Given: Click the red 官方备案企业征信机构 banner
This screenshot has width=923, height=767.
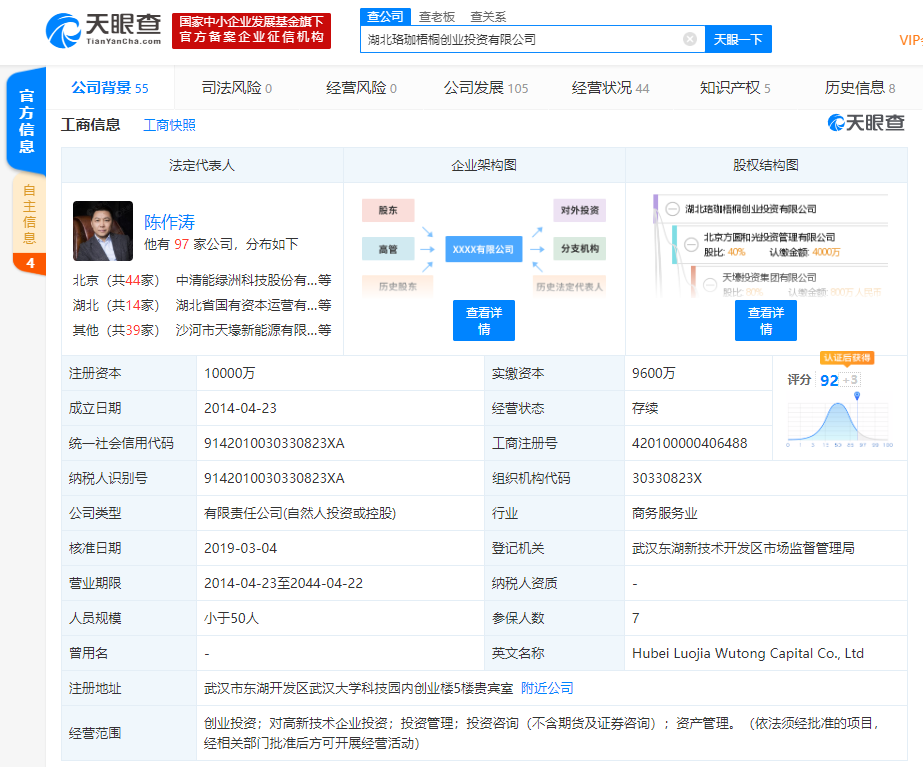Looking at the screenshot, I should (x=251, y=30).
